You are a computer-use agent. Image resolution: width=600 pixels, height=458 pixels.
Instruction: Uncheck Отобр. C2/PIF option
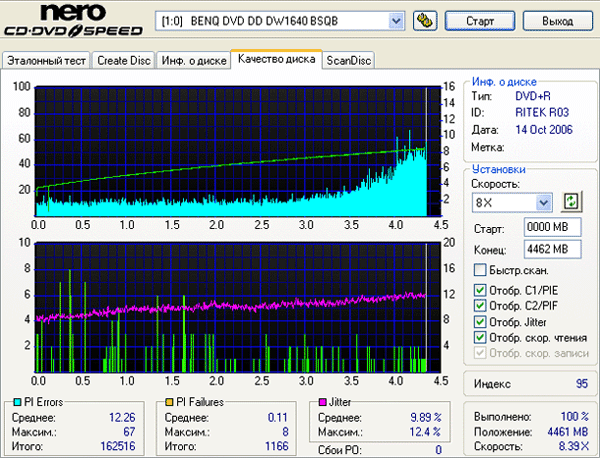481,307
